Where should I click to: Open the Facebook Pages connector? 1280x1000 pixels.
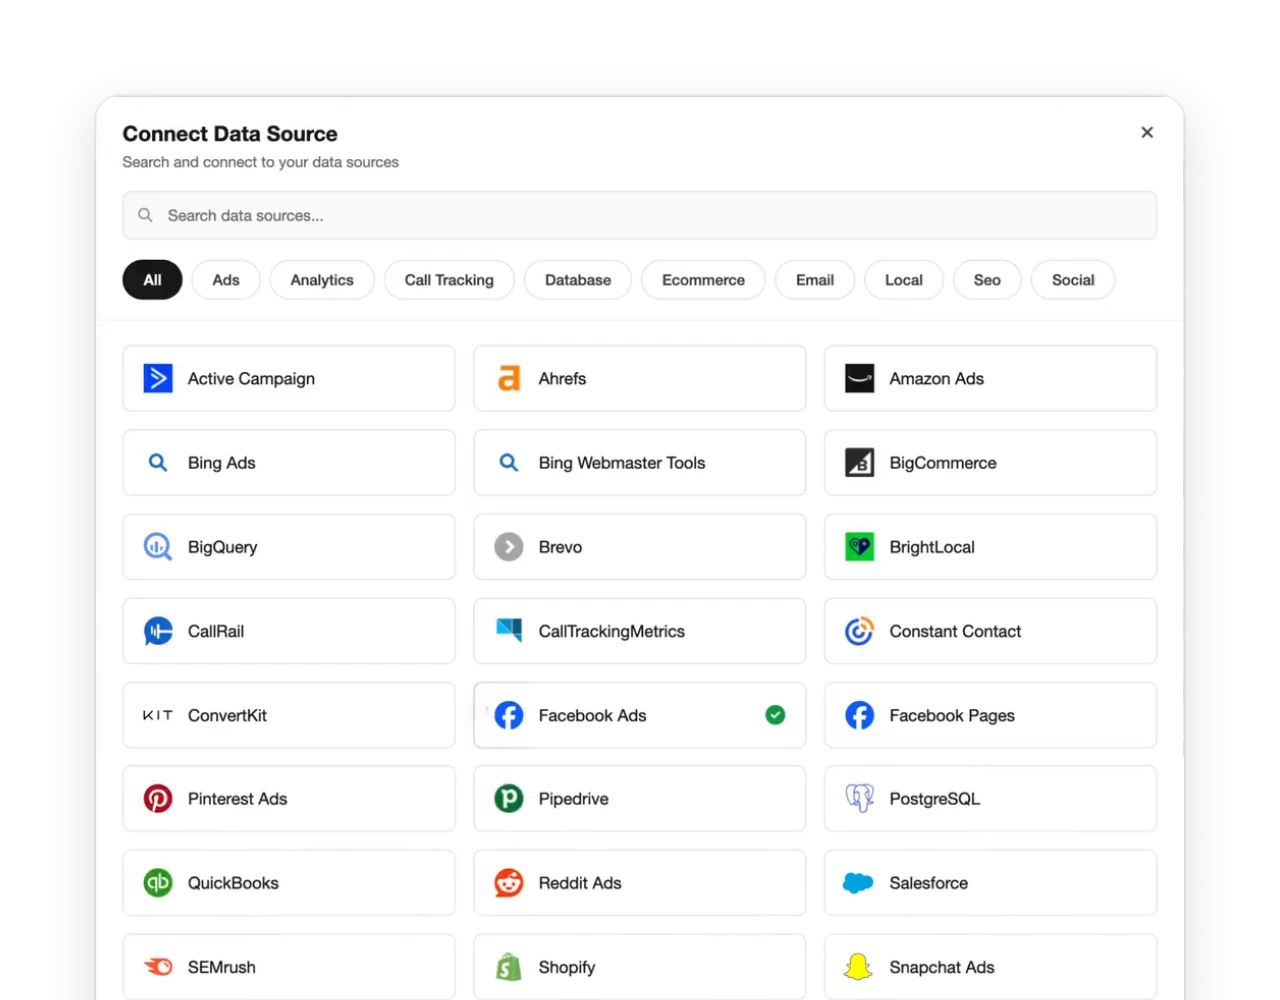[x=991, y=715]
